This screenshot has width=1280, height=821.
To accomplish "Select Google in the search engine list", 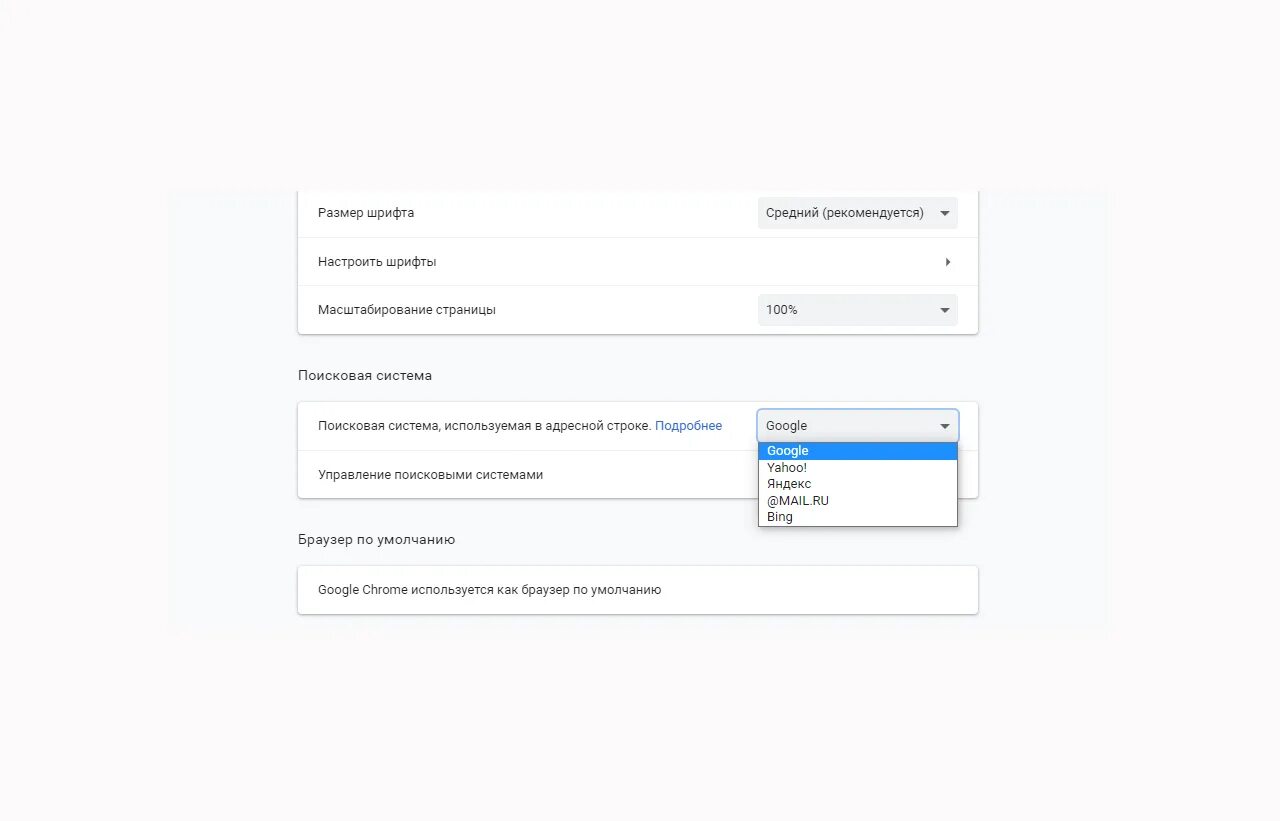I will (x=857, y=451).
